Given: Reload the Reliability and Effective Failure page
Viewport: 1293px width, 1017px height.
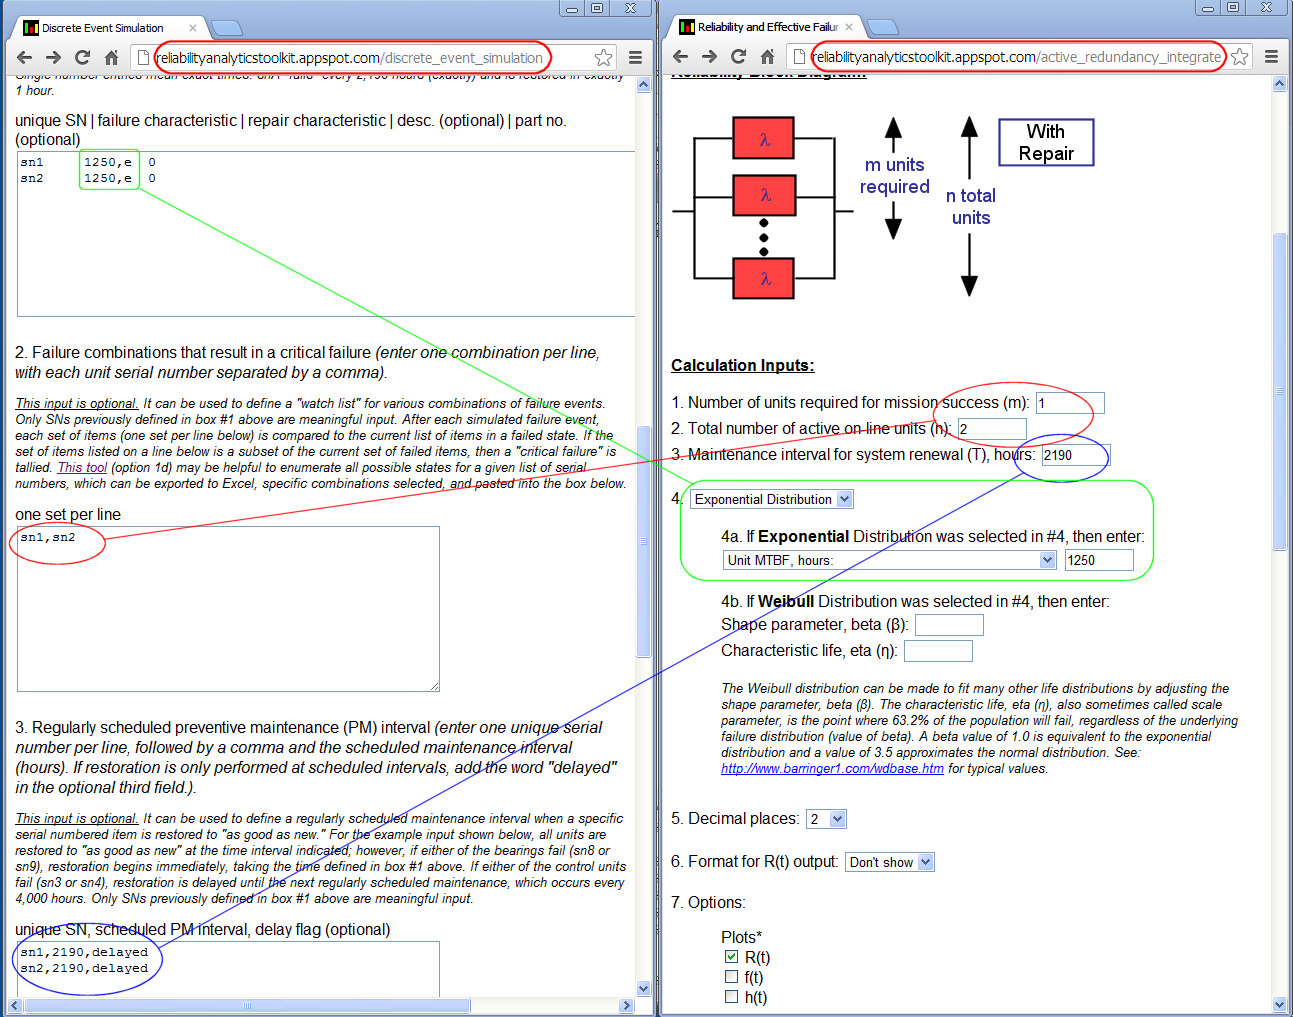Looking at the screenshot, I should click(739, 56).
